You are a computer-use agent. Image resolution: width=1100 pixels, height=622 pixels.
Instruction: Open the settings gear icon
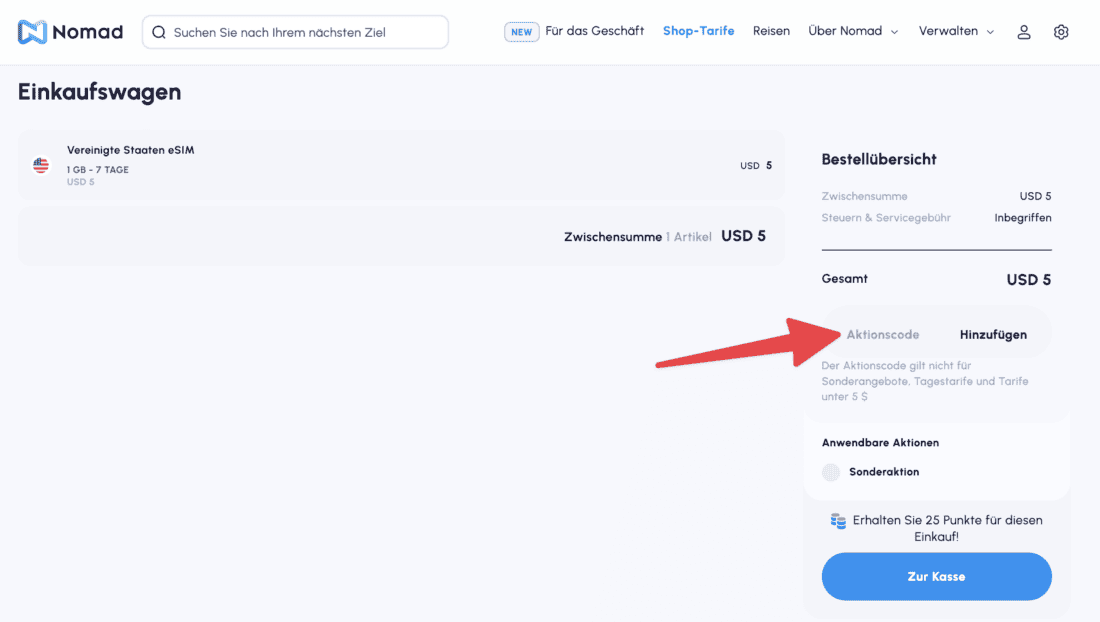1061,32
